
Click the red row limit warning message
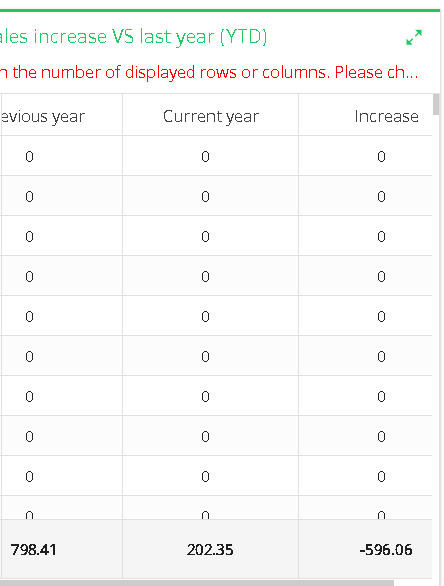209,72
